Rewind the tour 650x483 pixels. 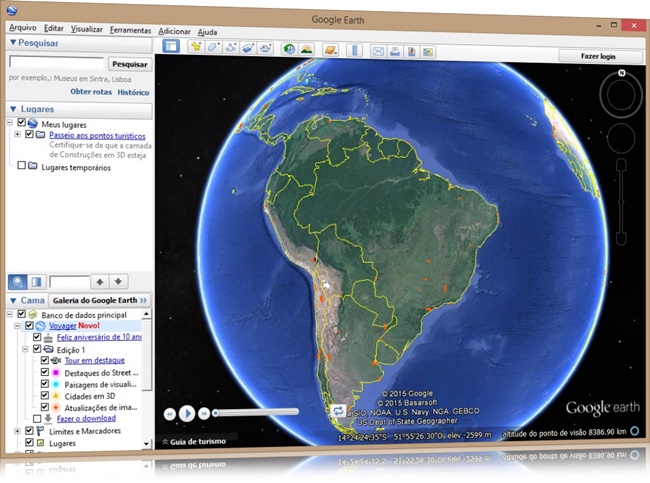(x=170, y=414)
